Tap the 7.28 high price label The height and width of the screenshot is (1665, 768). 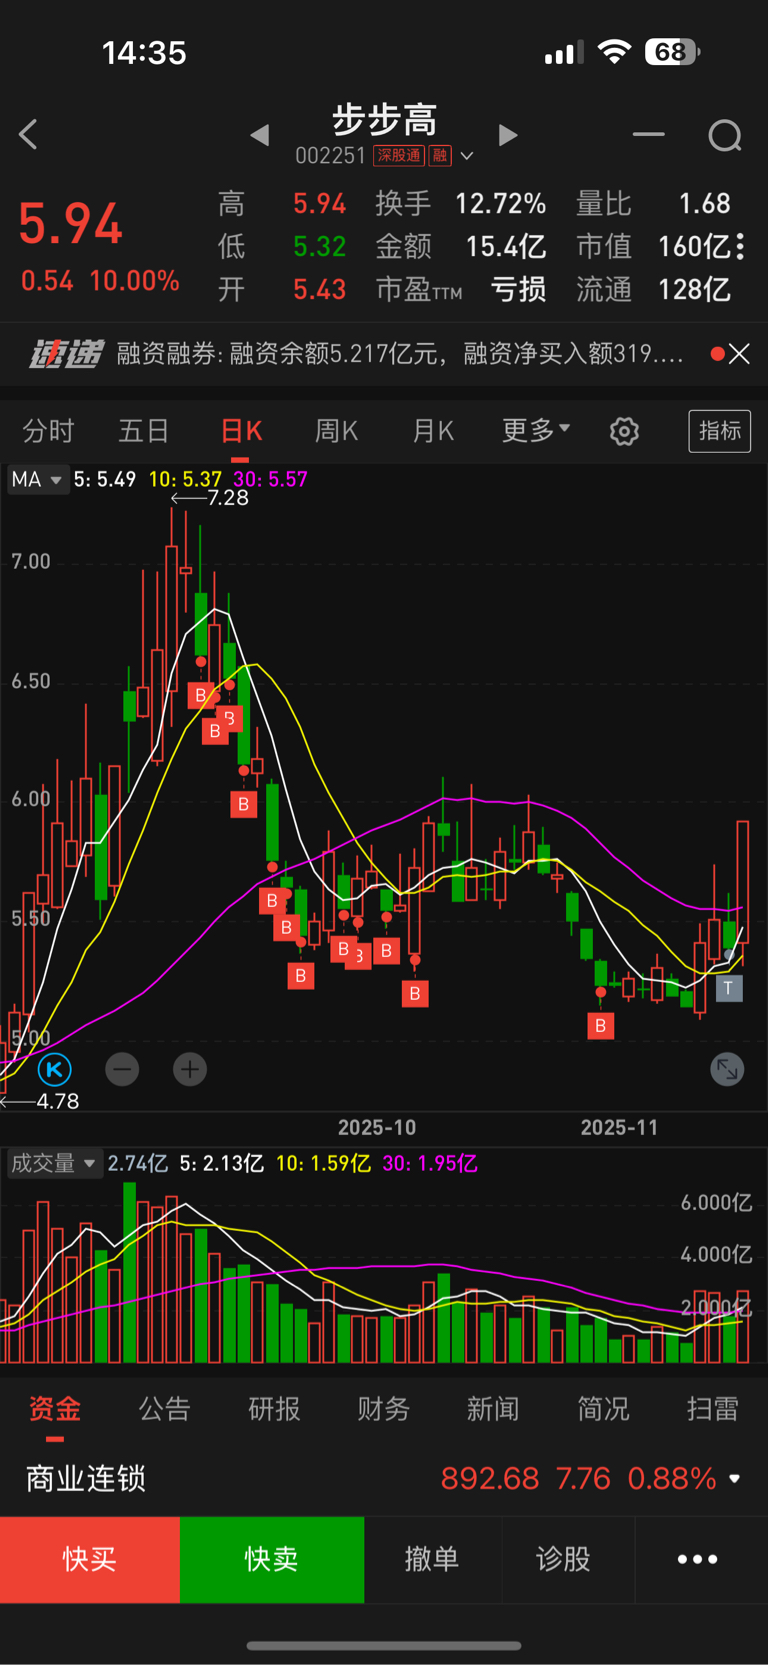click(x=227, y=498)
